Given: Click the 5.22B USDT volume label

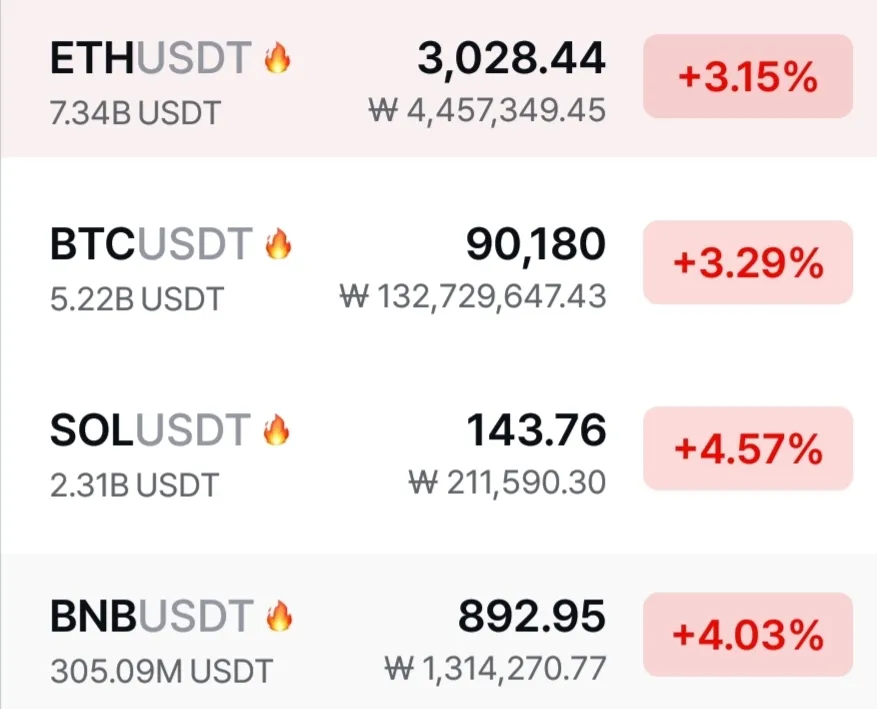Looking at the screenshot, I should click(136, 299).
